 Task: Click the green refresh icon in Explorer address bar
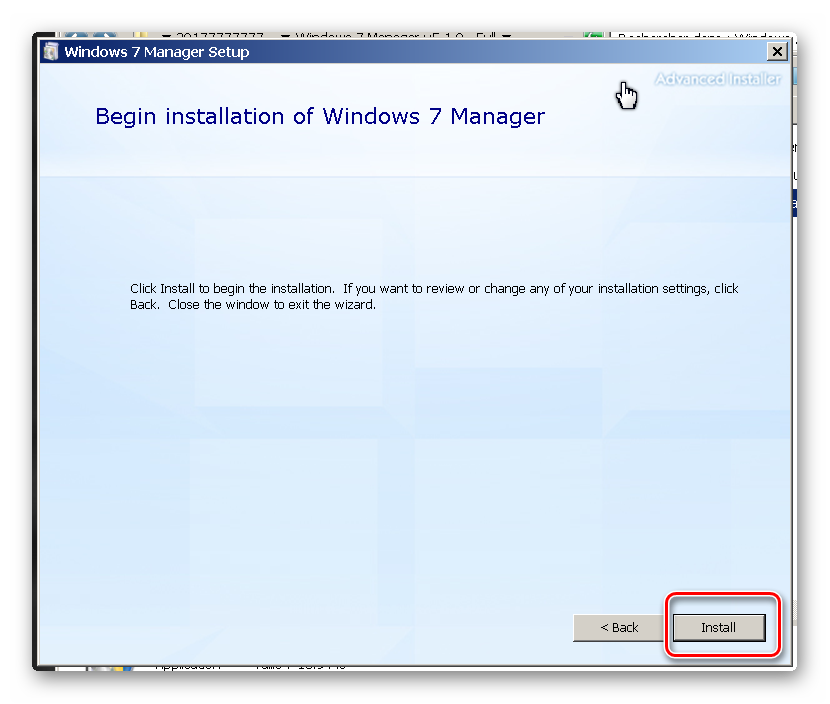tap(593, 37)
